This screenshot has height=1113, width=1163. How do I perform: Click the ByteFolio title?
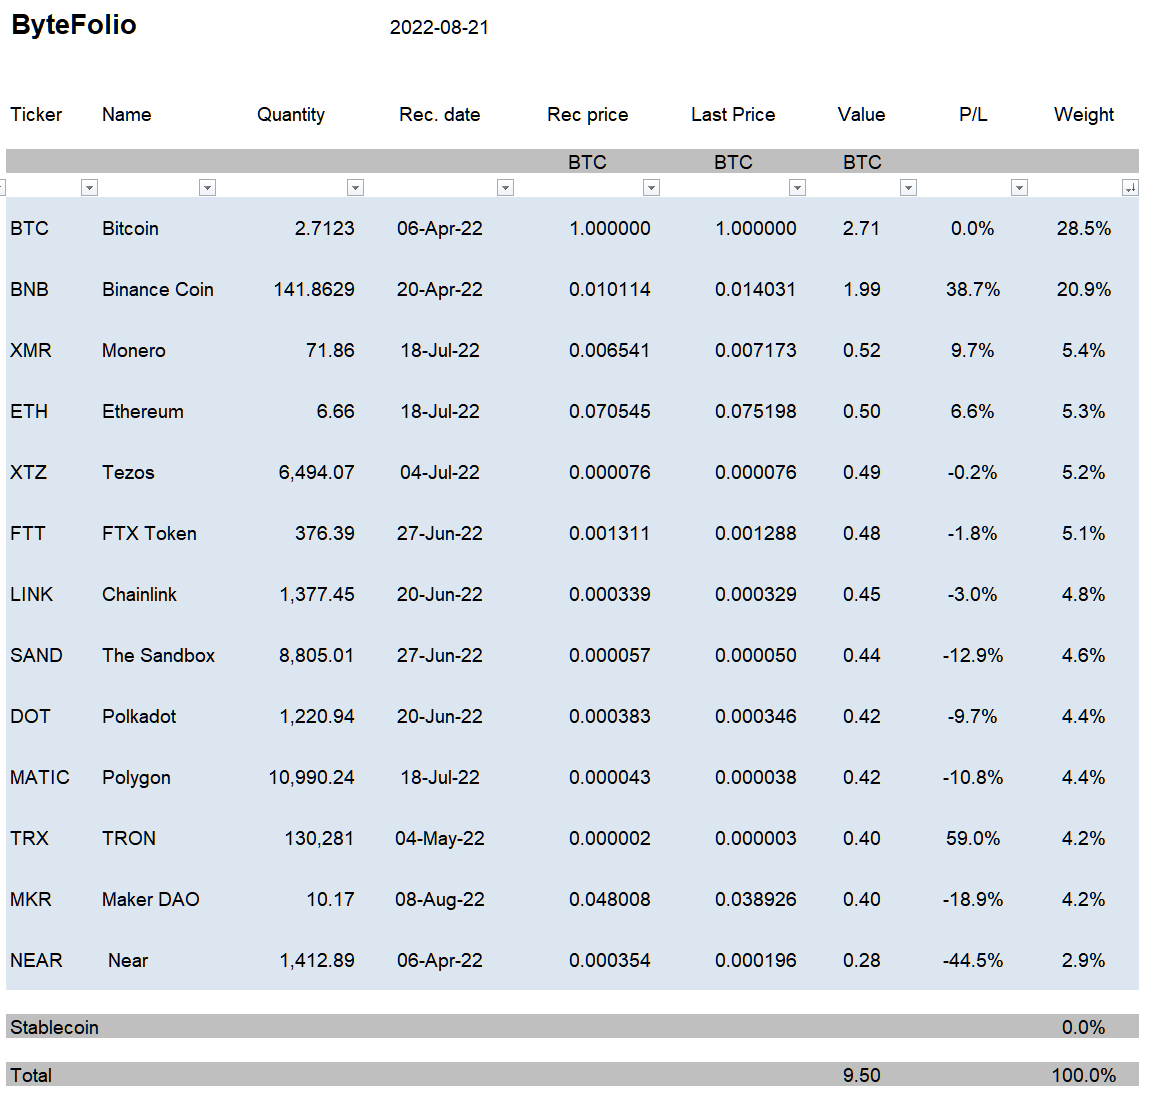74,25
